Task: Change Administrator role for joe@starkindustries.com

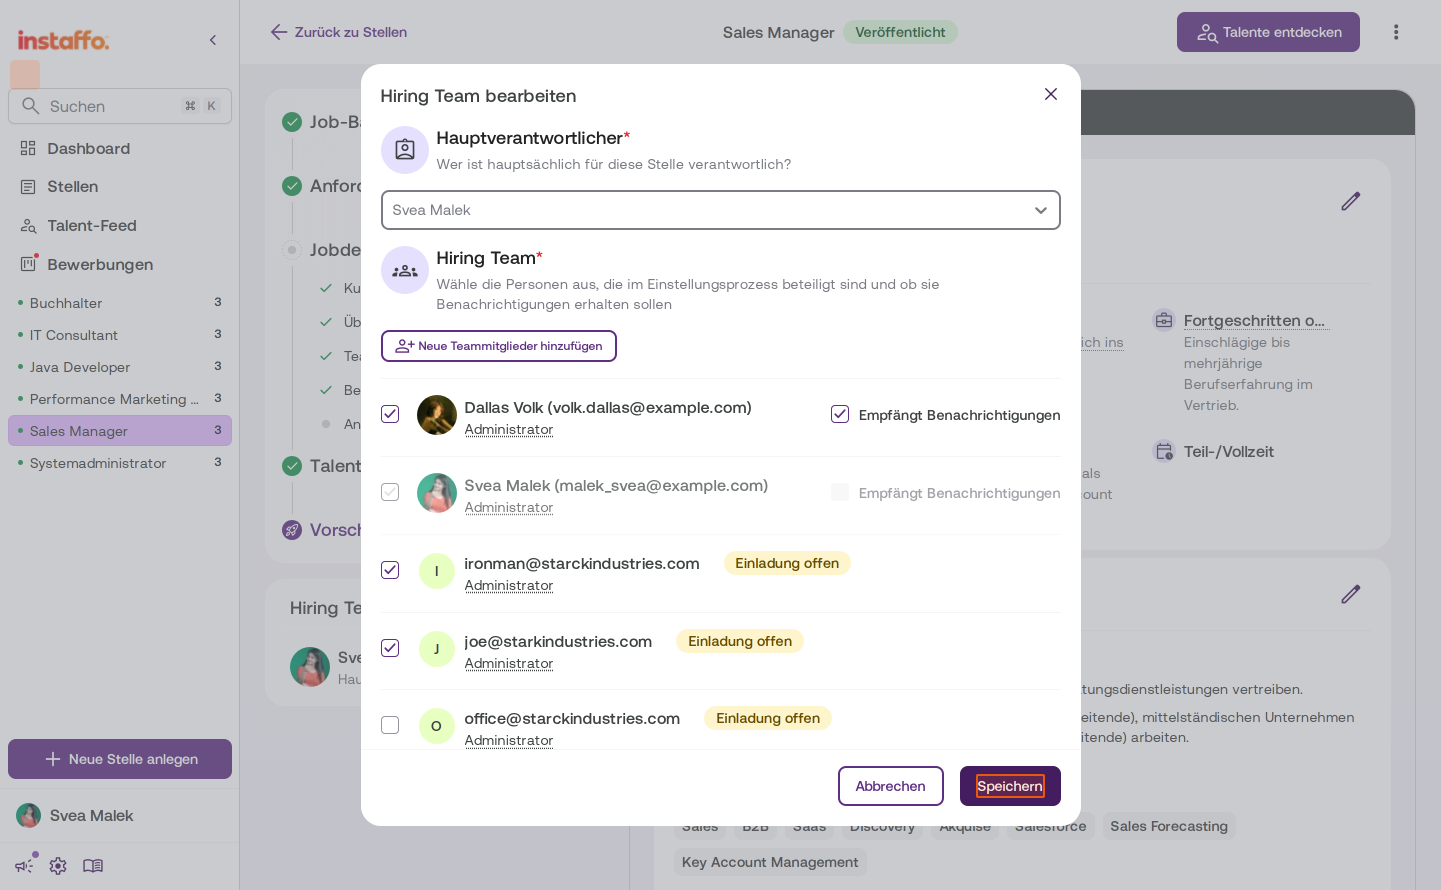Action: [508, 664]
